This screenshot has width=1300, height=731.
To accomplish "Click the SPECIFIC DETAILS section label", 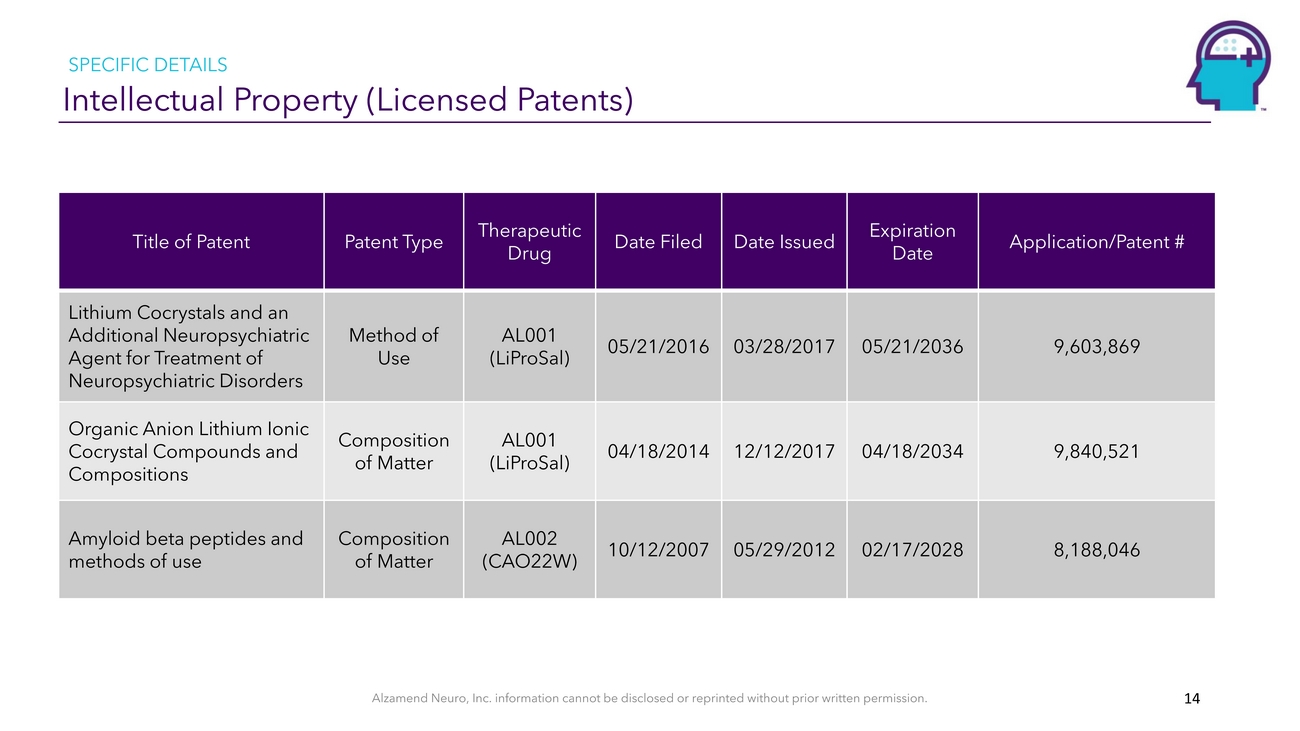I will pos(147,65).
